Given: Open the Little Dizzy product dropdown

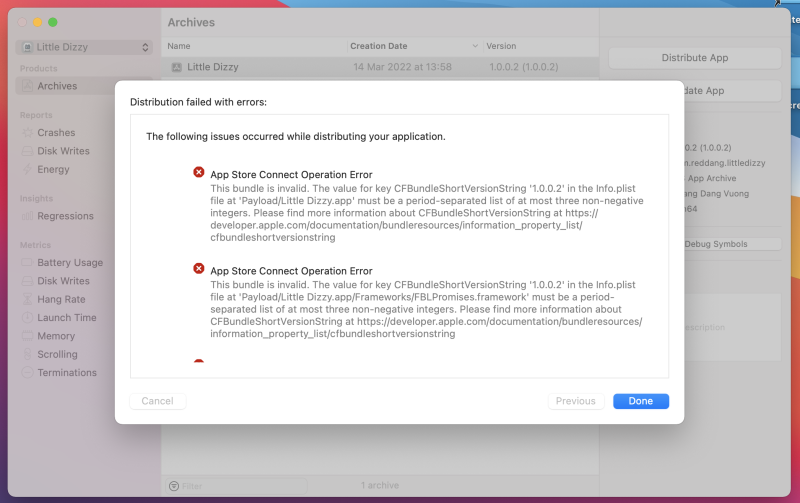Looking at the screenshot, I should click(84, 47).
